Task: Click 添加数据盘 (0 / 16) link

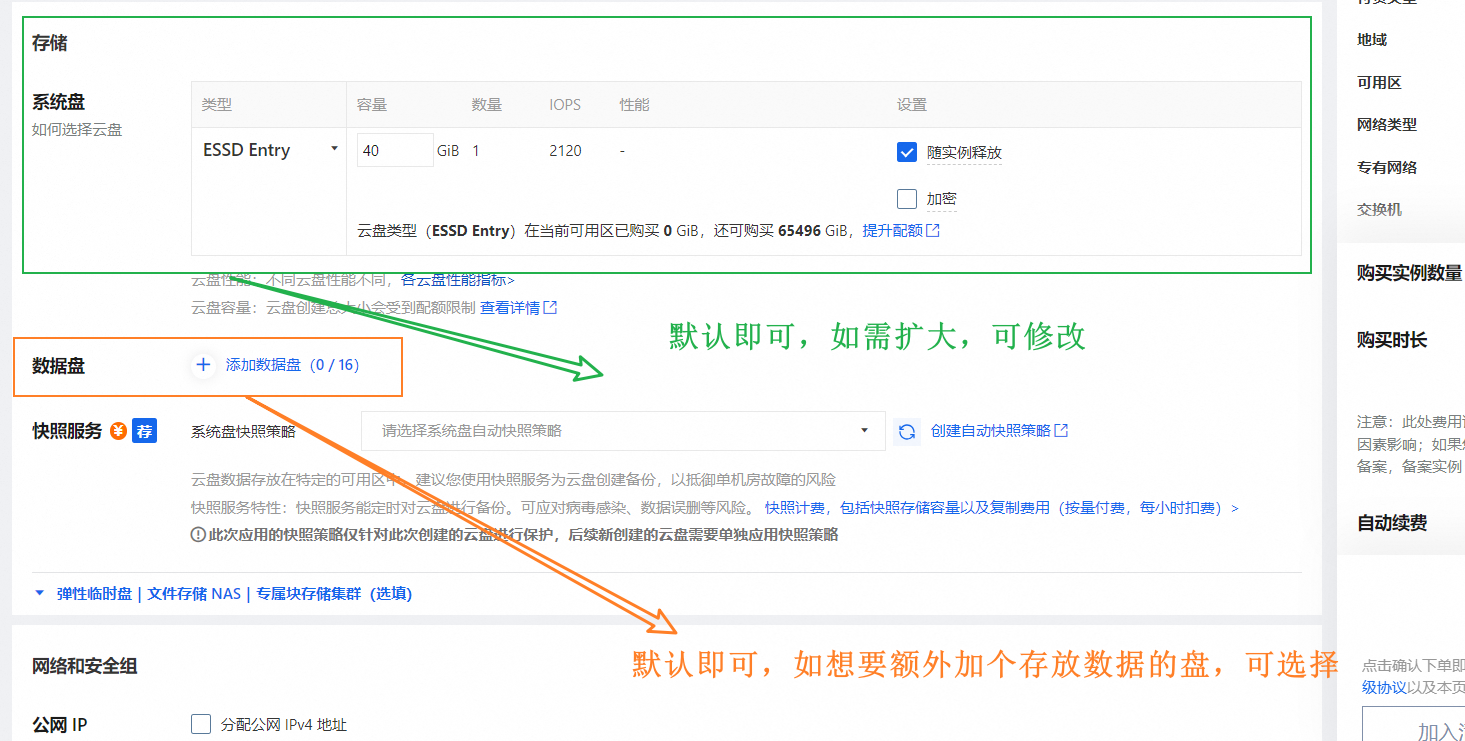Action: (292, 365)
